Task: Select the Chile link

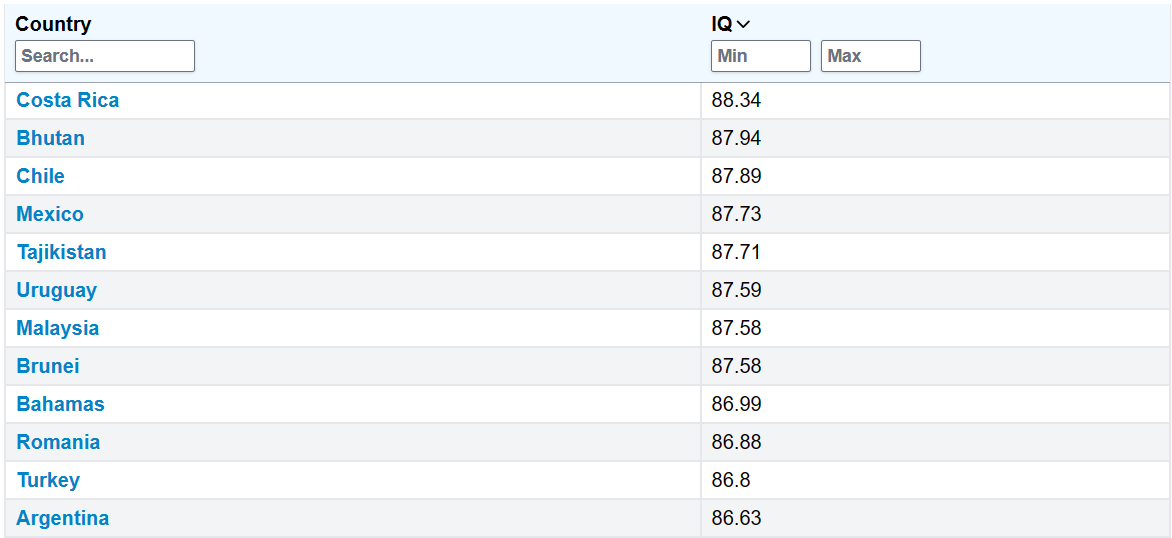Action: click(41, 176)
